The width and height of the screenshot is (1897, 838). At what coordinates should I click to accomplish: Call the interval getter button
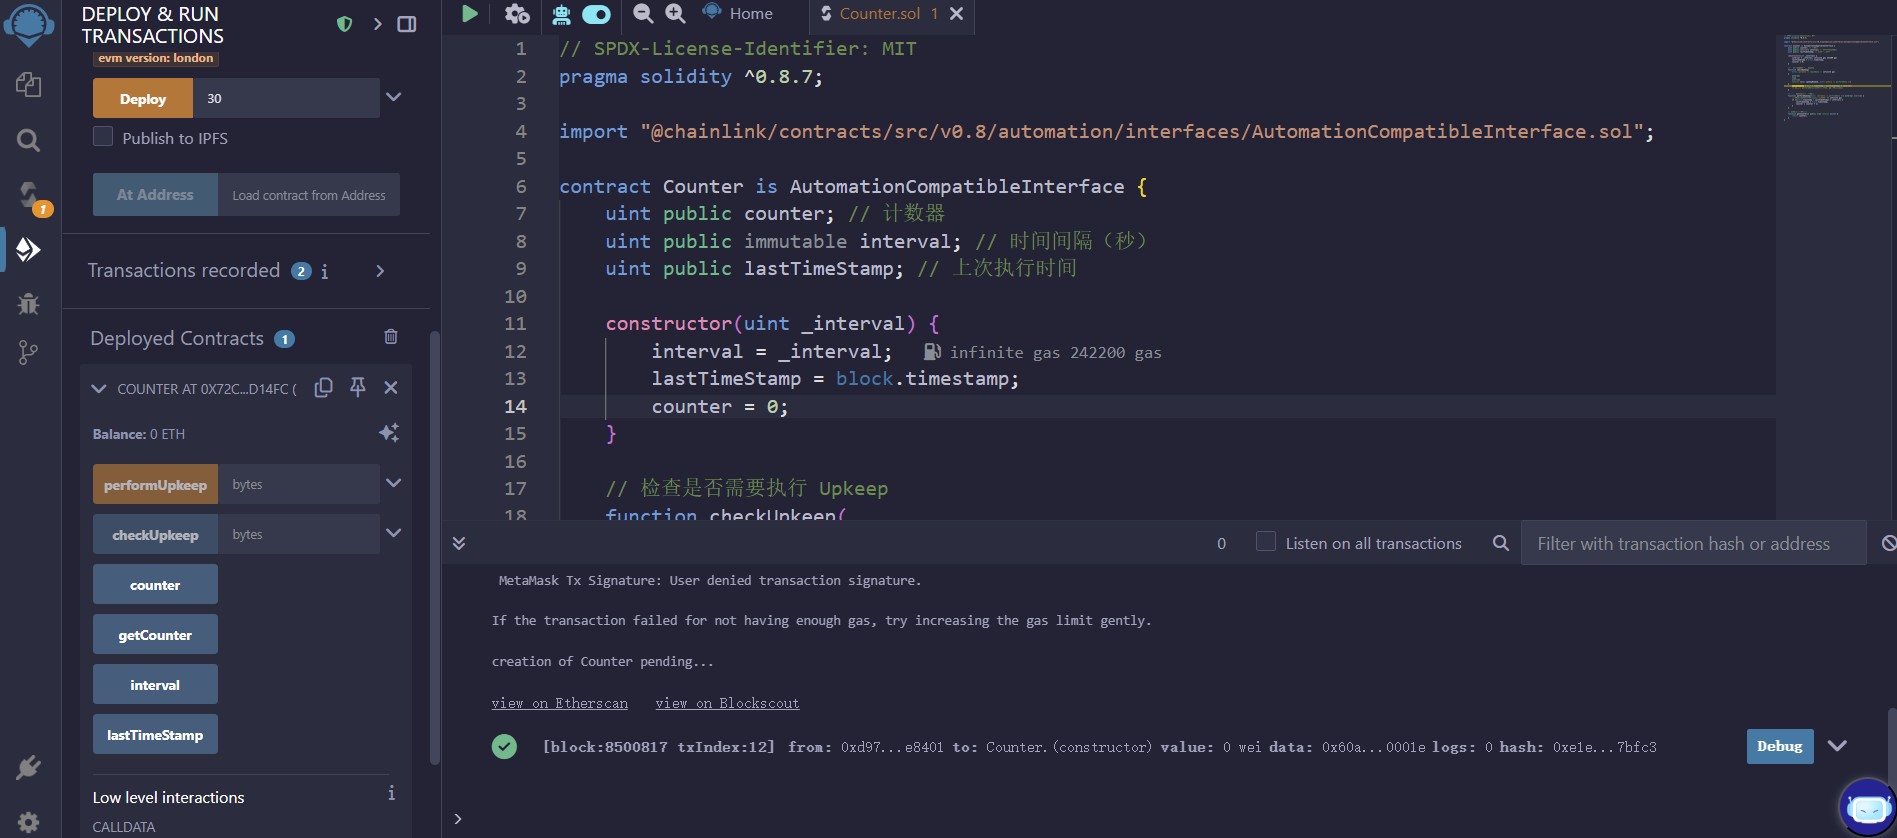click(x=155, y=684)
